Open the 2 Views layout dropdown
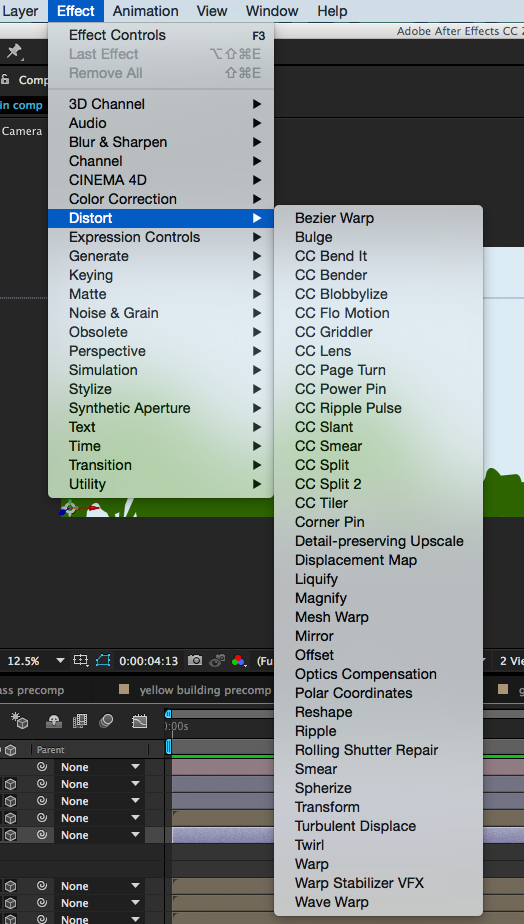 coord(510,661)
